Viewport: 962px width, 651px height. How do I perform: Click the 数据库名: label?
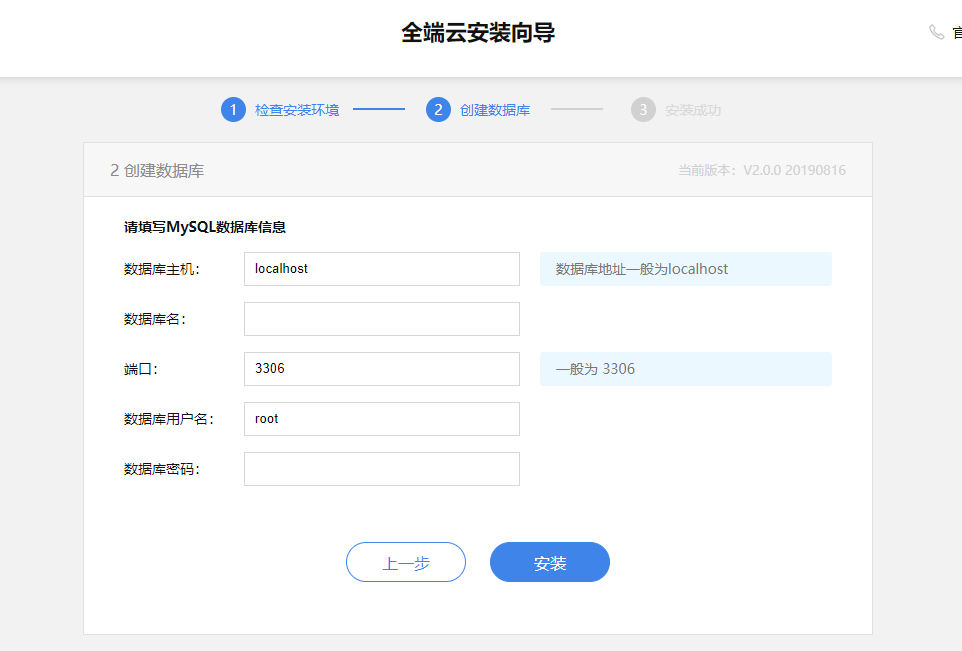pyautogui.click(x=155, y=319)
